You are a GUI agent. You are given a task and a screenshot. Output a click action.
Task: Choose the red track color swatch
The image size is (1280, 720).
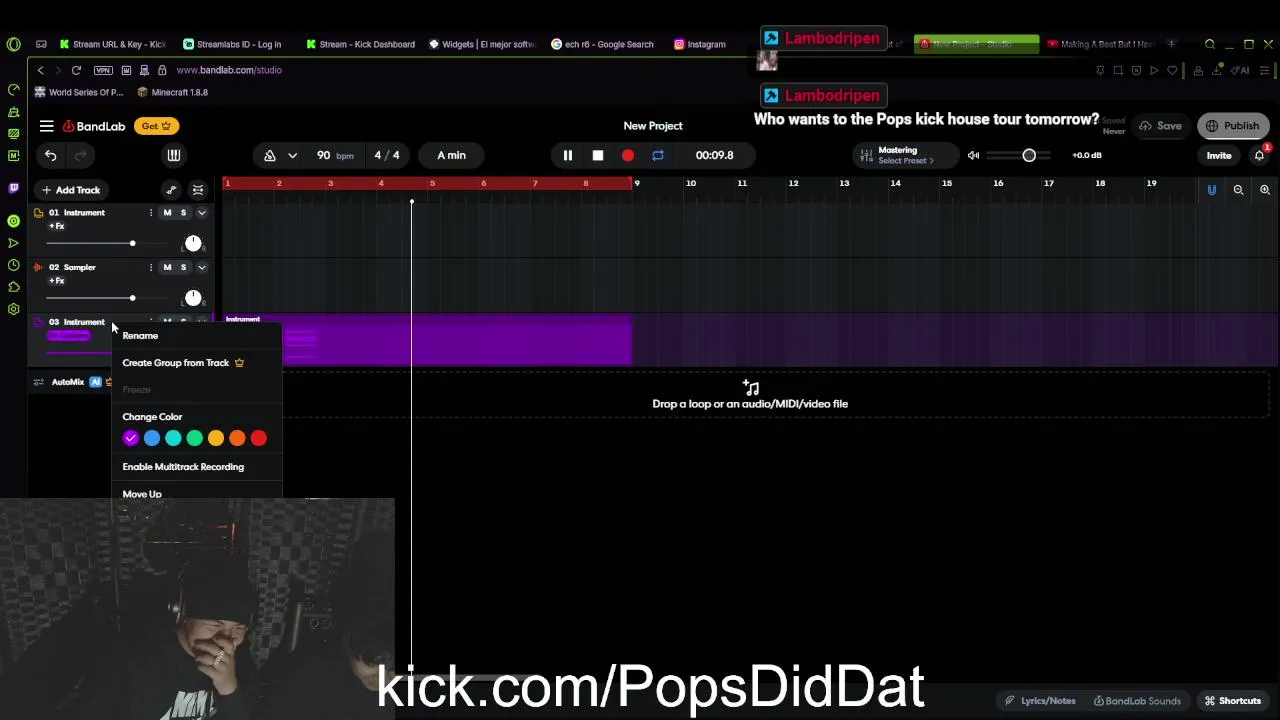pyautogui.click(x=259, y=438)
